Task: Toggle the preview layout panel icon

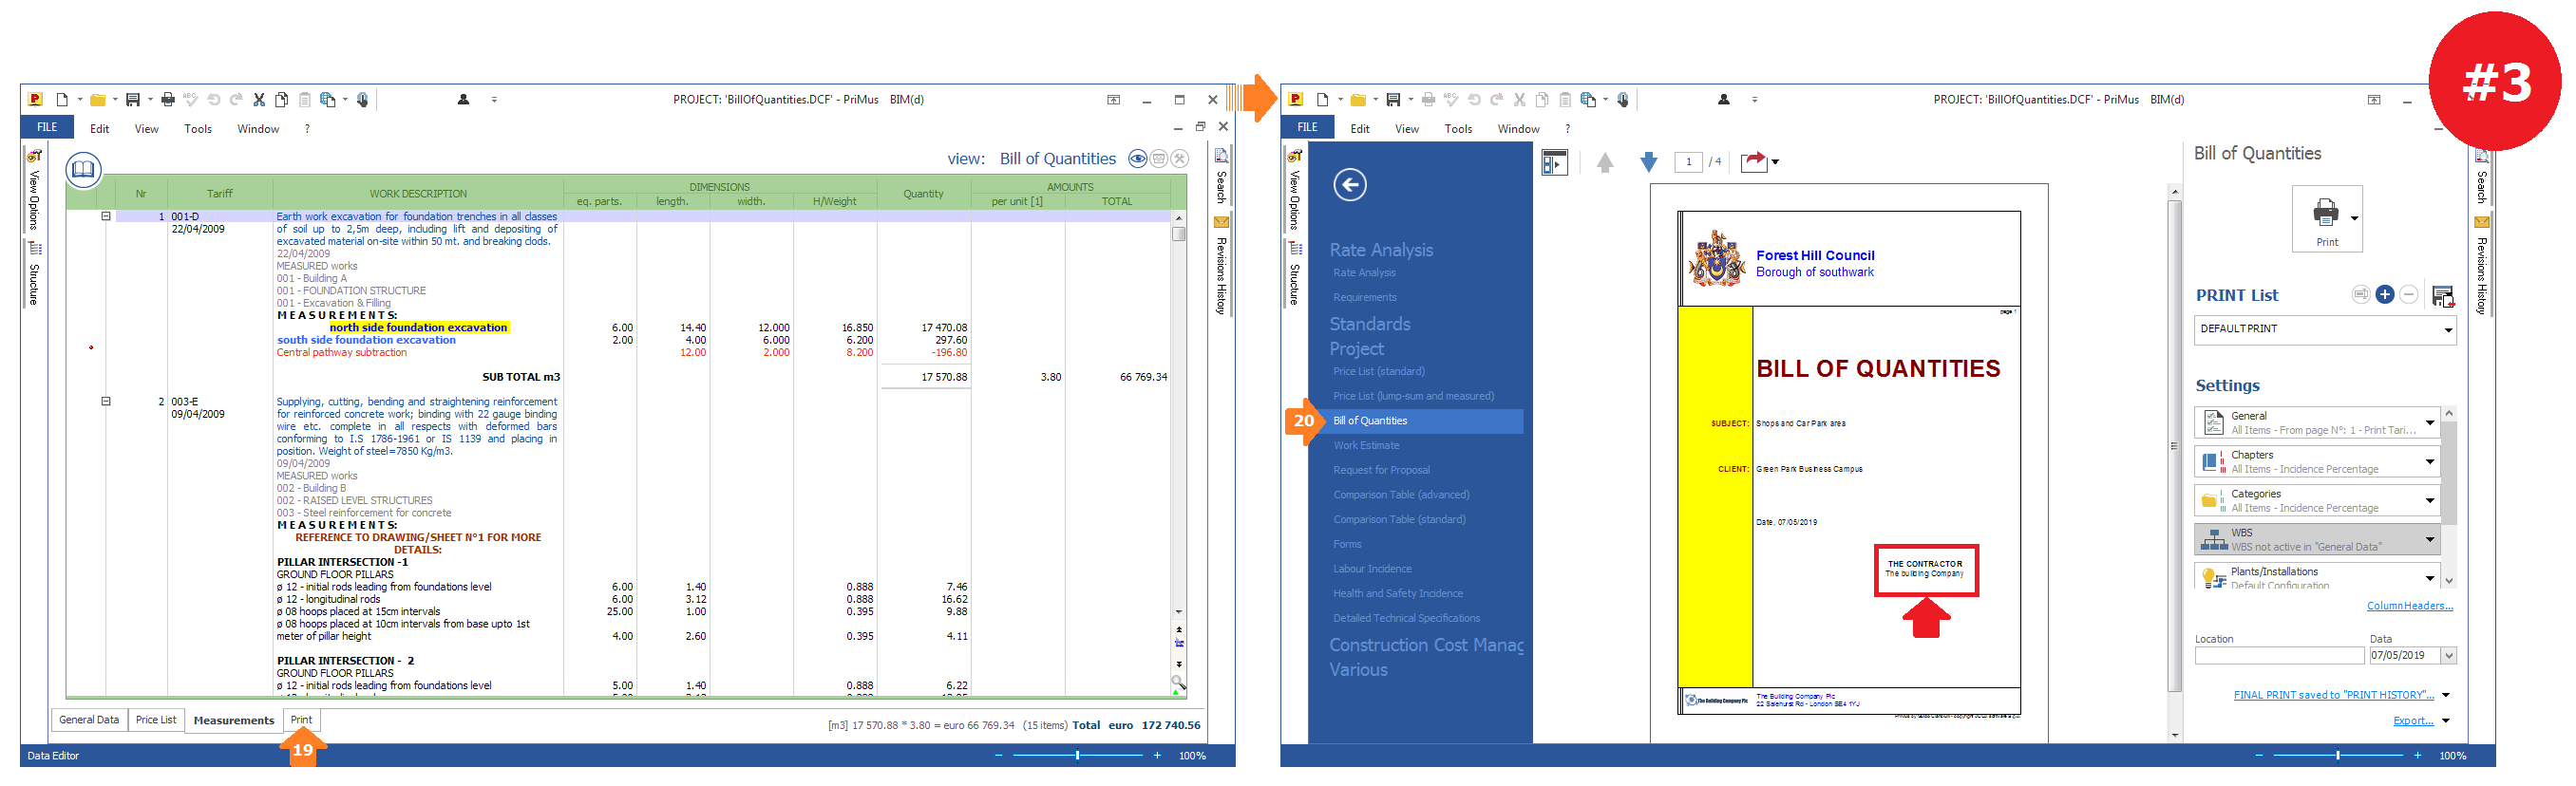Action: tap(1555, 162)
